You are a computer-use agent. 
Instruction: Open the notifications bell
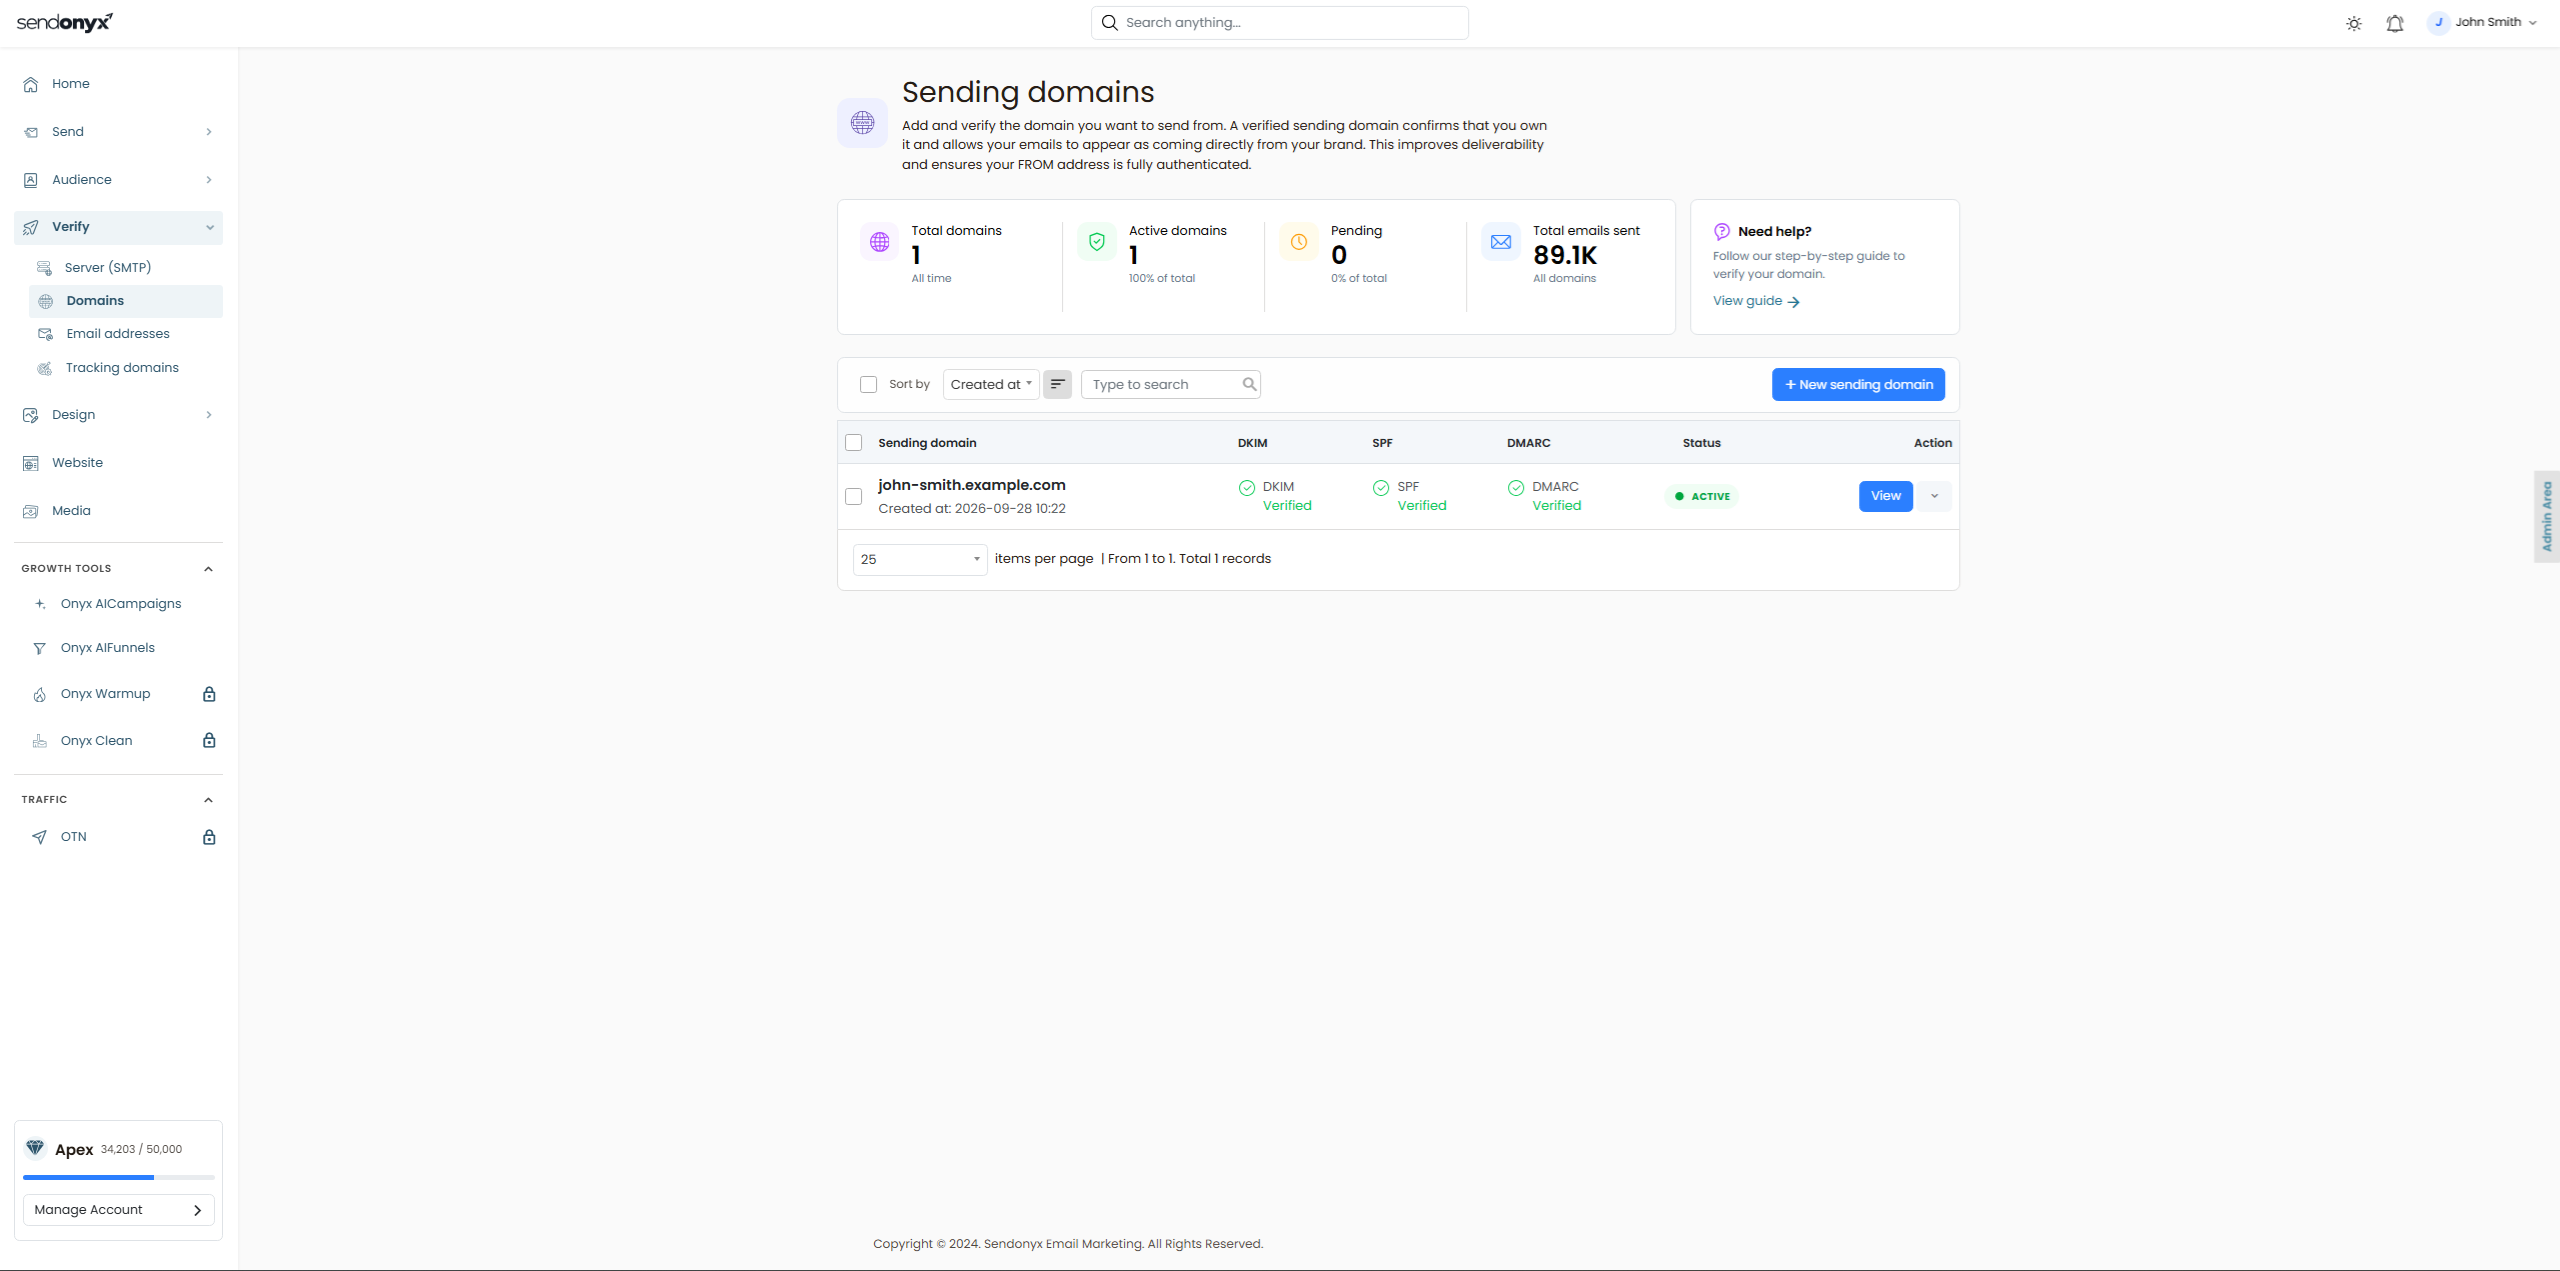coord(2394,23)
